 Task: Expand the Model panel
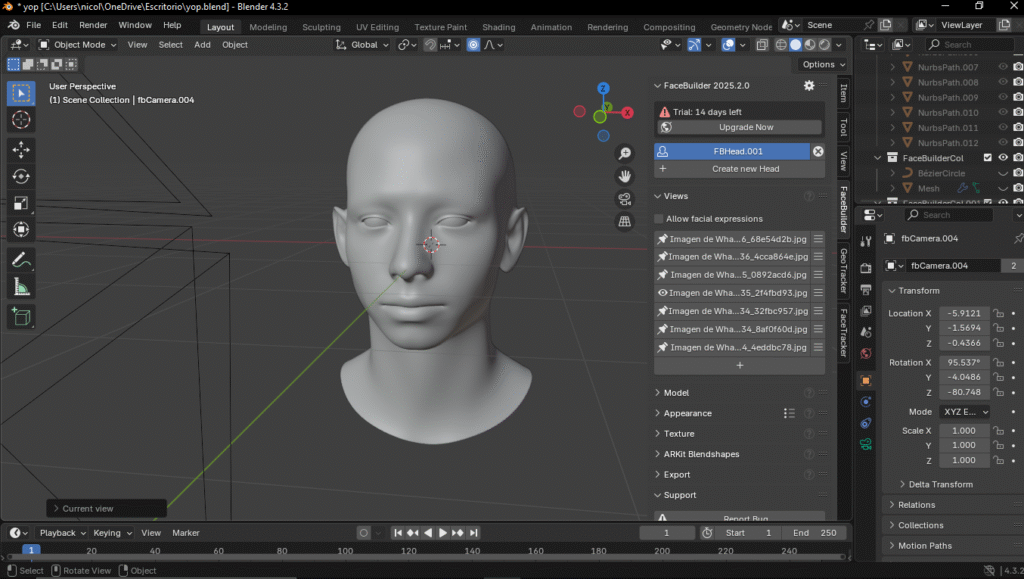pyautogui.click(x=677, y=393)
